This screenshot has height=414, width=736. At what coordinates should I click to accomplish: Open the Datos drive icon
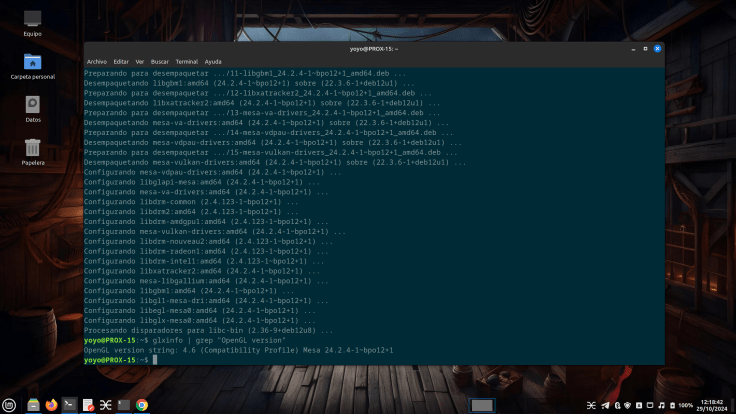32,106
